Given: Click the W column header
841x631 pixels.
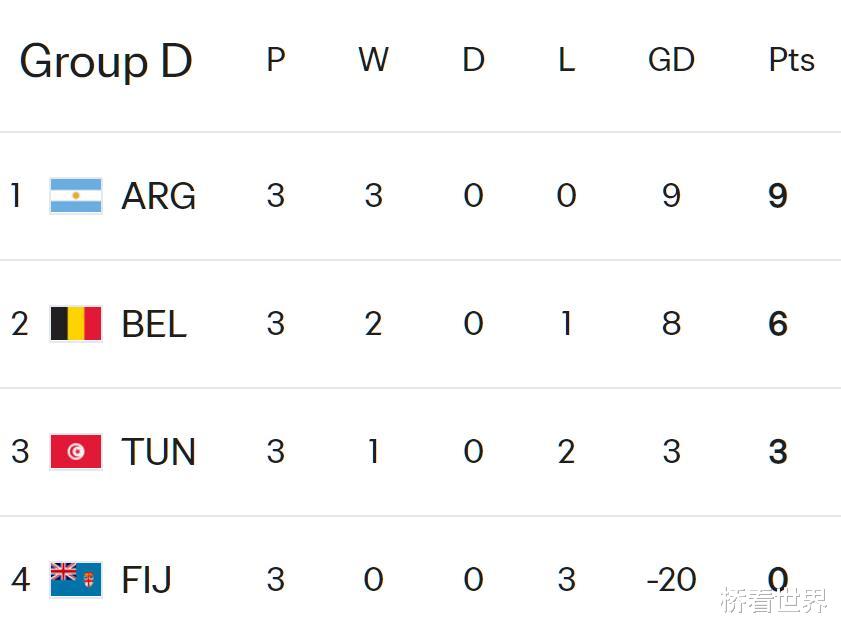Looking at the screenshot, I should 373,61.
